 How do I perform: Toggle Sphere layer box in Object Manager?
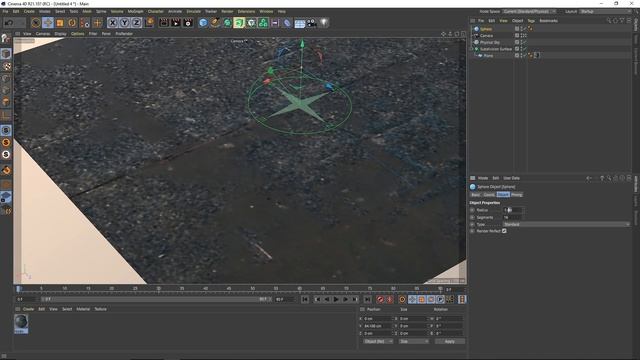coord(517,29)
